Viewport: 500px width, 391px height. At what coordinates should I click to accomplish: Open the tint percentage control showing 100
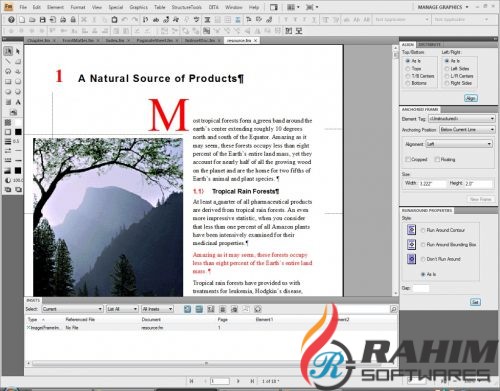pos(8,180)
